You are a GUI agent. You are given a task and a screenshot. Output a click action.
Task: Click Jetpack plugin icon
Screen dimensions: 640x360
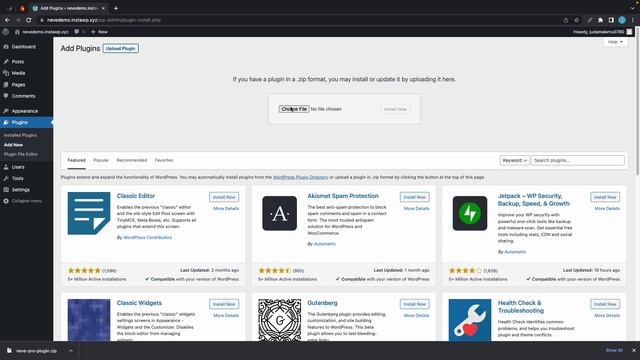[x=470, y=213]
